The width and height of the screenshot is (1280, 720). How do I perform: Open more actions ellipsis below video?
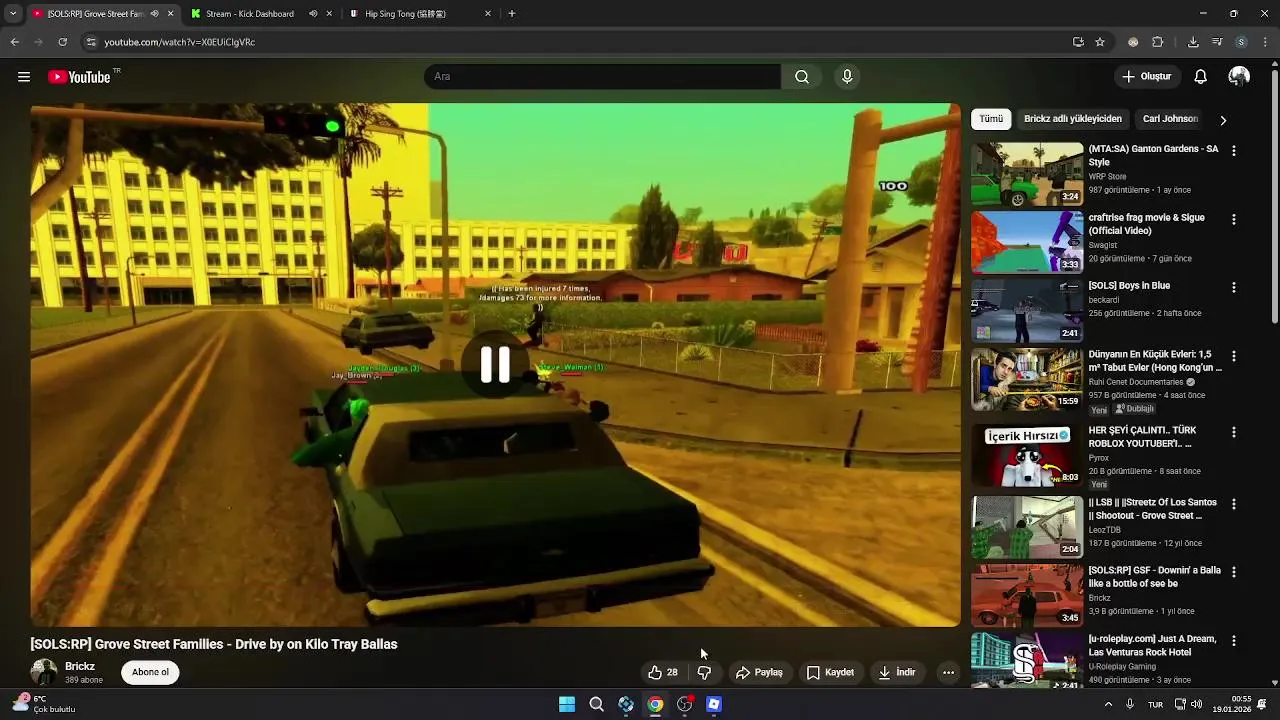click(x=948, y=673)
